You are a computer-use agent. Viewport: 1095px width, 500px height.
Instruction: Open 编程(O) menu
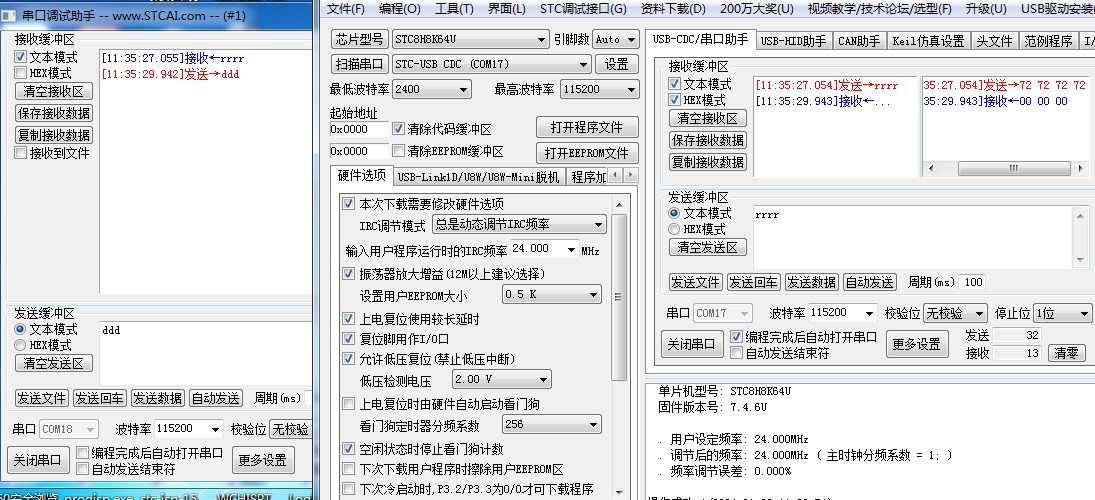pyautogui.click(x=399, y=8)
